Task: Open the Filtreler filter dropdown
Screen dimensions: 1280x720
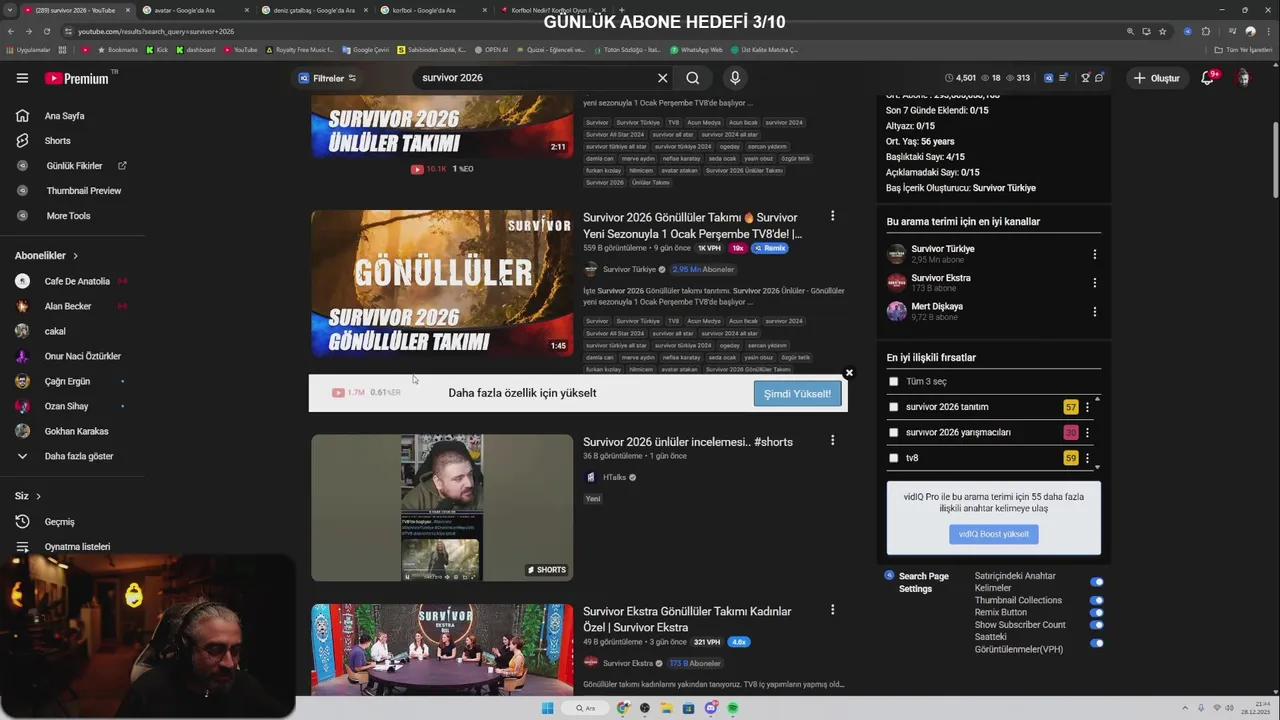Action: click(x=326, y=78)
